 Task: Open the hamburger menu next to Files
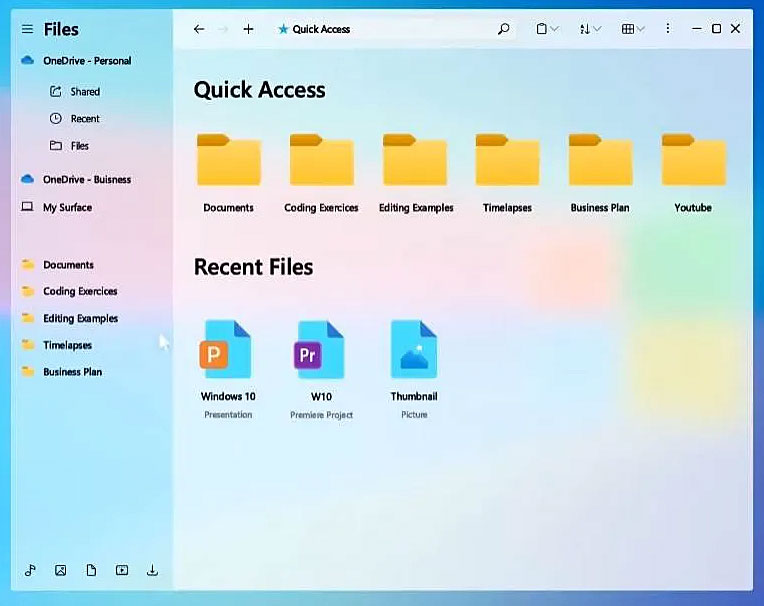(x=27, y=29)
